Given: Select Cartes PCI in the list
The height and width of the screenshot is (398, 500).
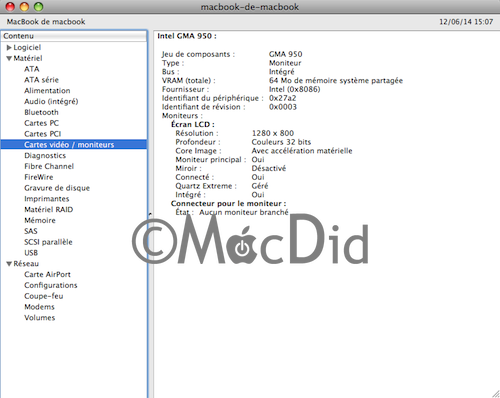Looking at the screenshot, I should [x=43, y=134].
